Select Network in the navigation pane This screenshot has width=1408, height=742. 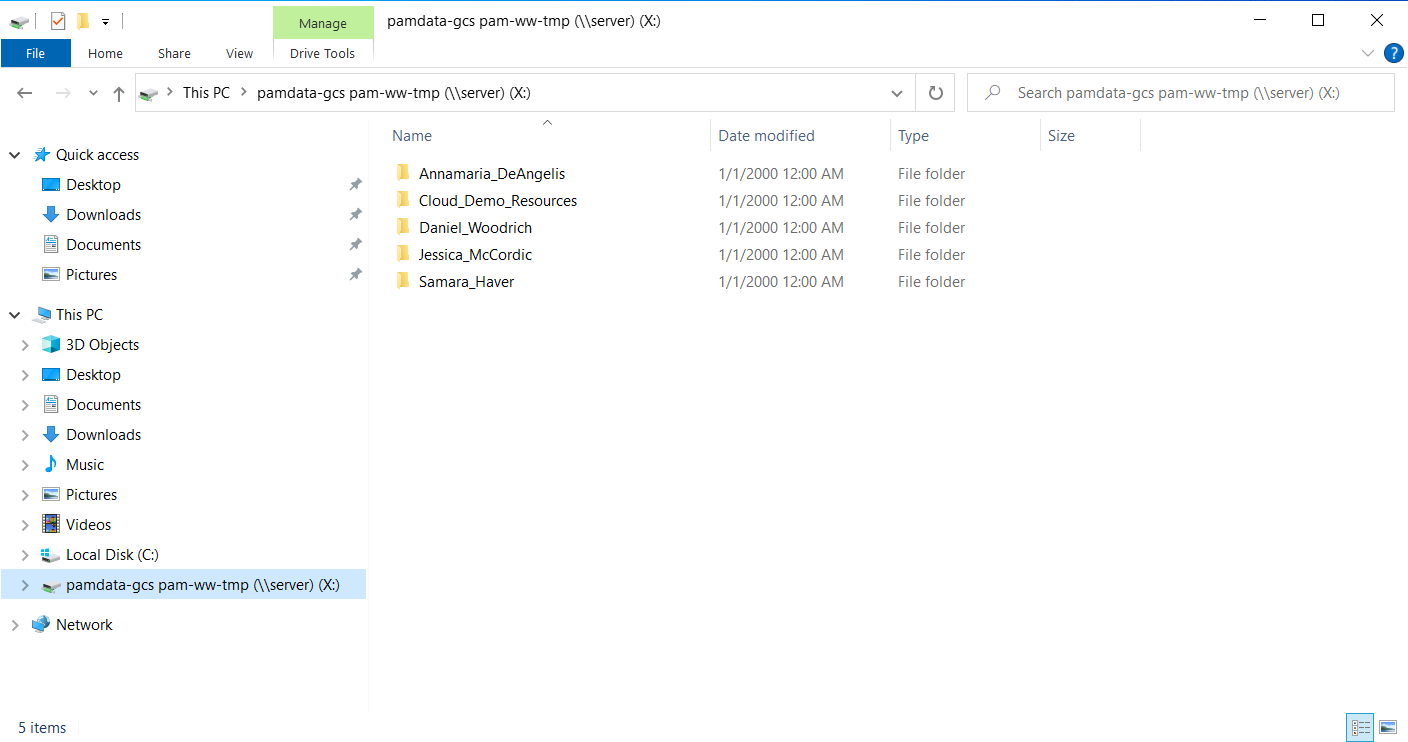click(84, 625)
